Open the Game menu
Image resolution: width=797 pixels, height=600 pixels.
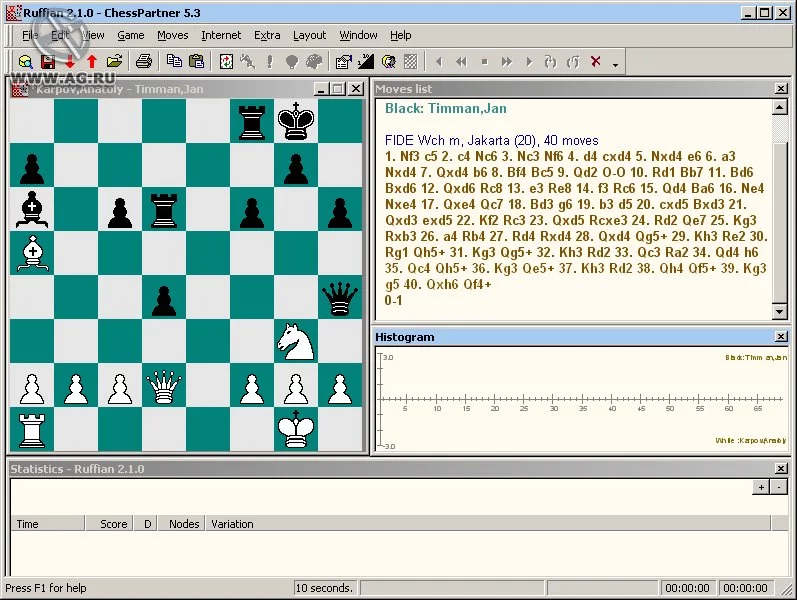(131, 35)
